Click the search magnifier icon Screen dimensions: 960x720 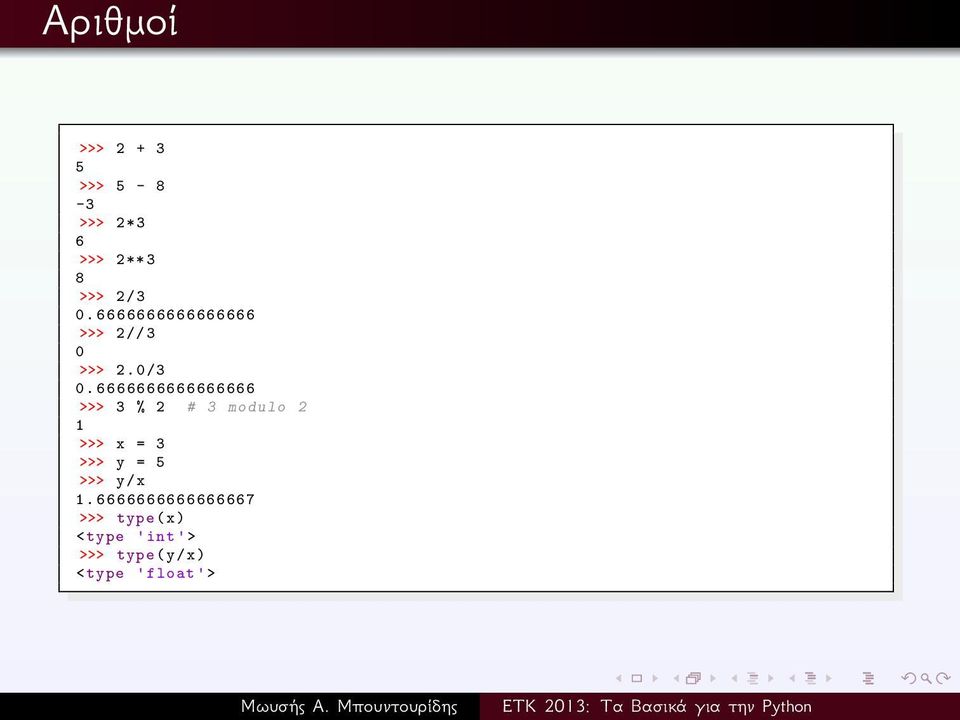coord(926,678)
